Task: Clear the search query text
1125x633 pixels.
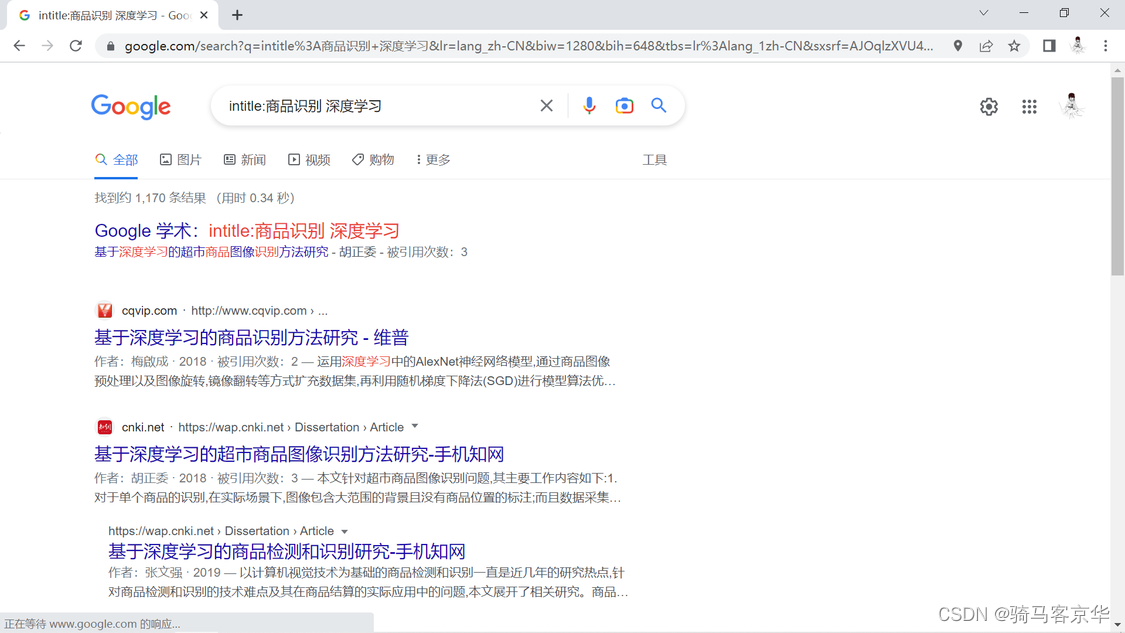Action: (x=546, y=106)
